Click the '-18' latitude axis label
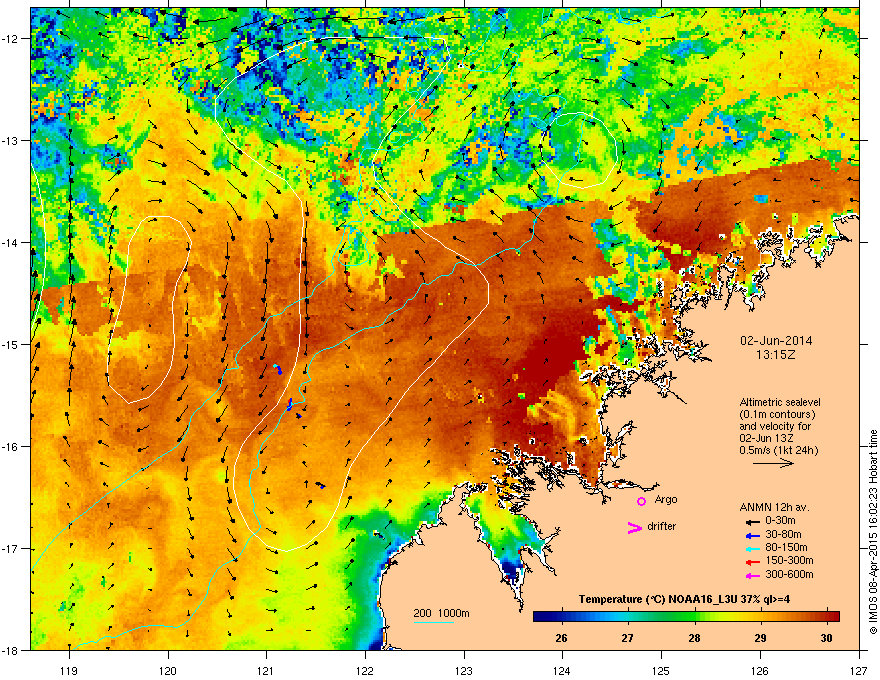 pos(10,651)
